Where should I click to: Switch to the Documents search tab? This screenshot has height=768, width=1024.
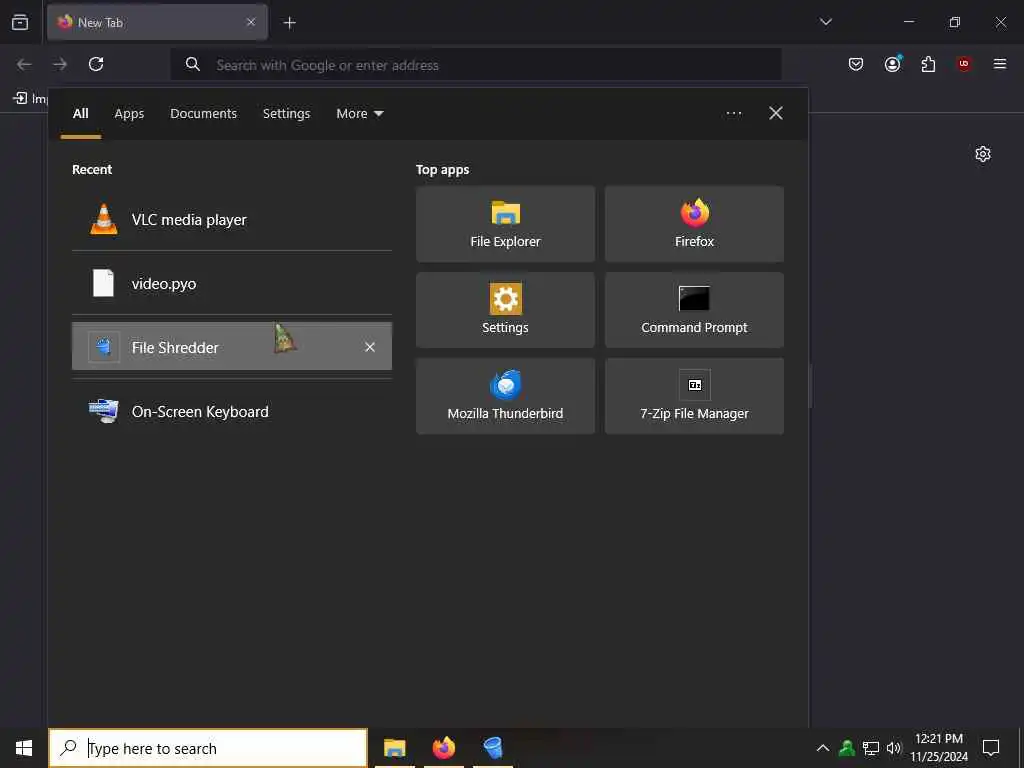(x=203, y=114)
